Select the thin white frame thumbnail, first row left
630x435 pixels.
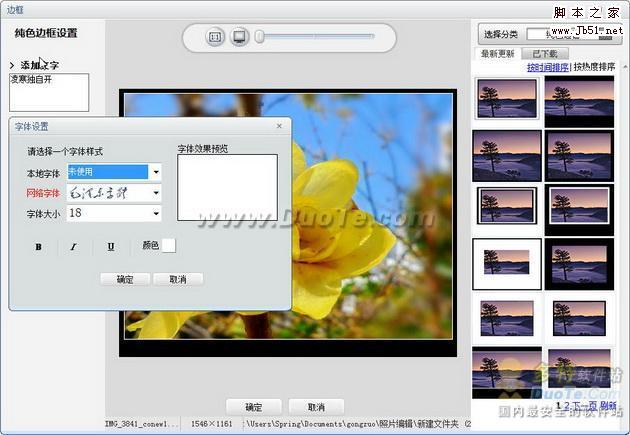tap(507, 98)
